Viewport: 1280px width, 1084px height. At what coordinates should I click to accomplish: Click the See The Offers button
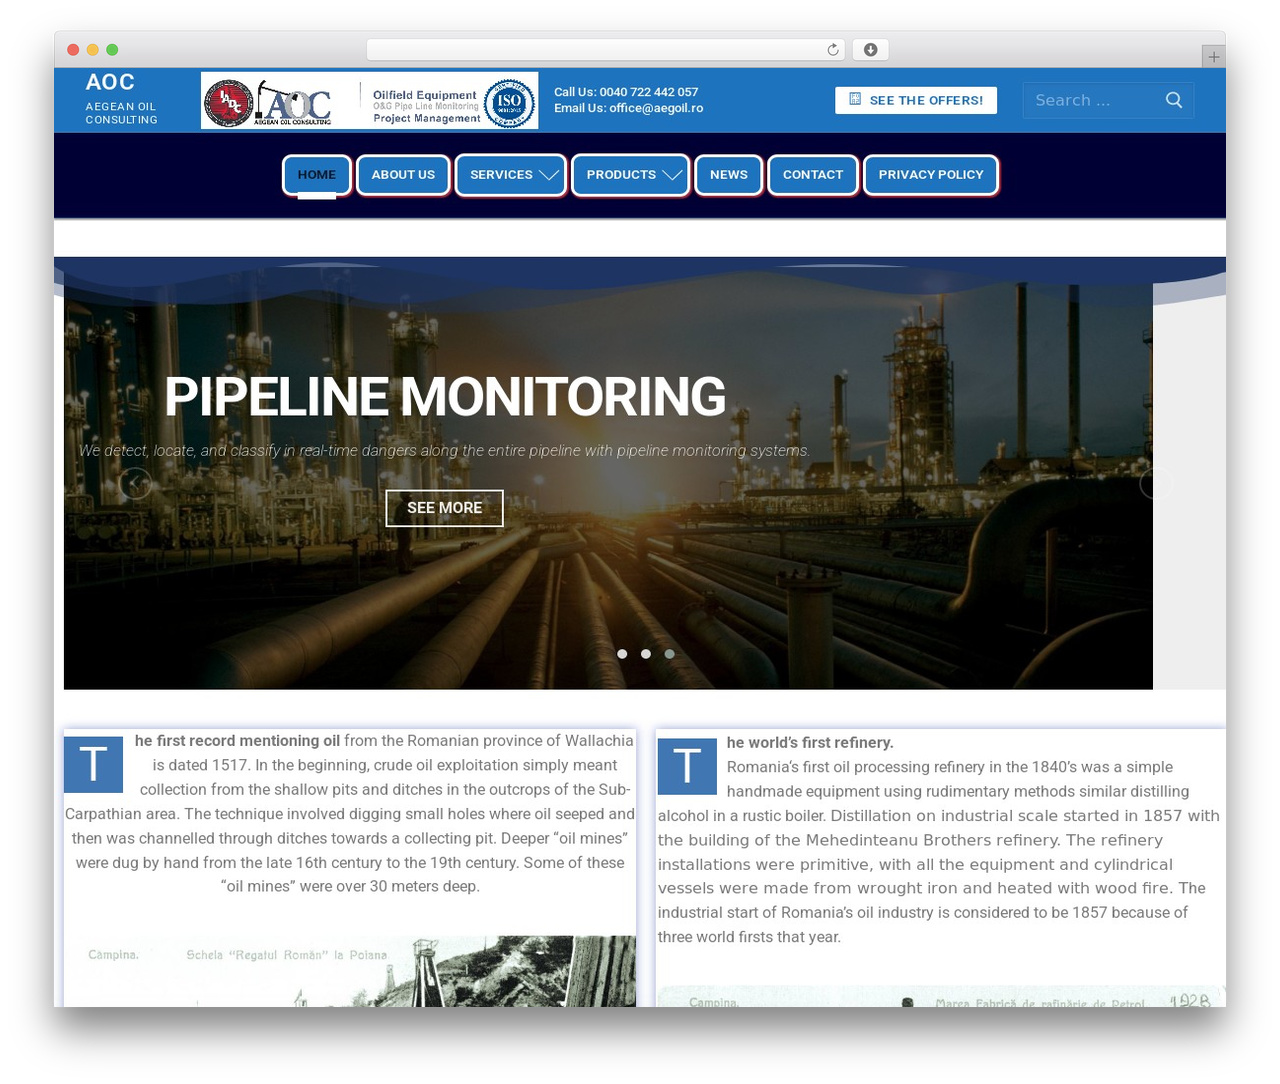pyautogui.click(x=916, y=100)
